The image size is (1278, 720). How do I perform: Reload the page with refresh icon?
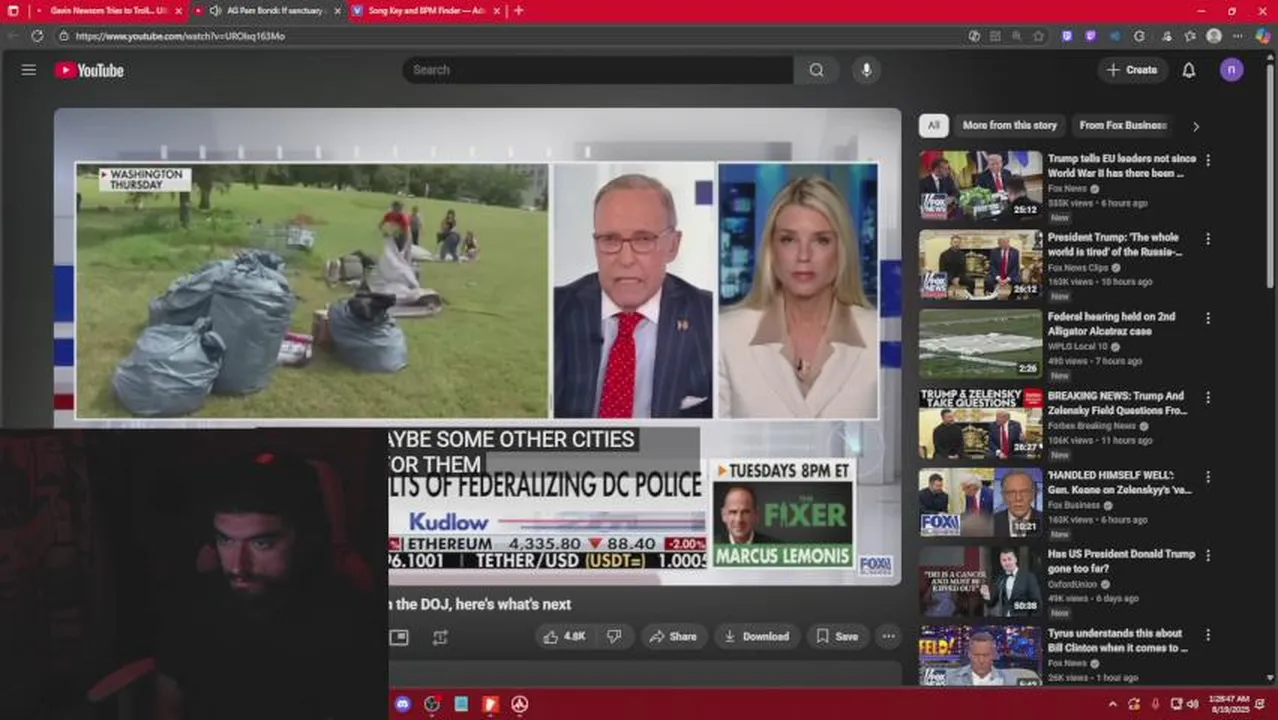[37, 36]
